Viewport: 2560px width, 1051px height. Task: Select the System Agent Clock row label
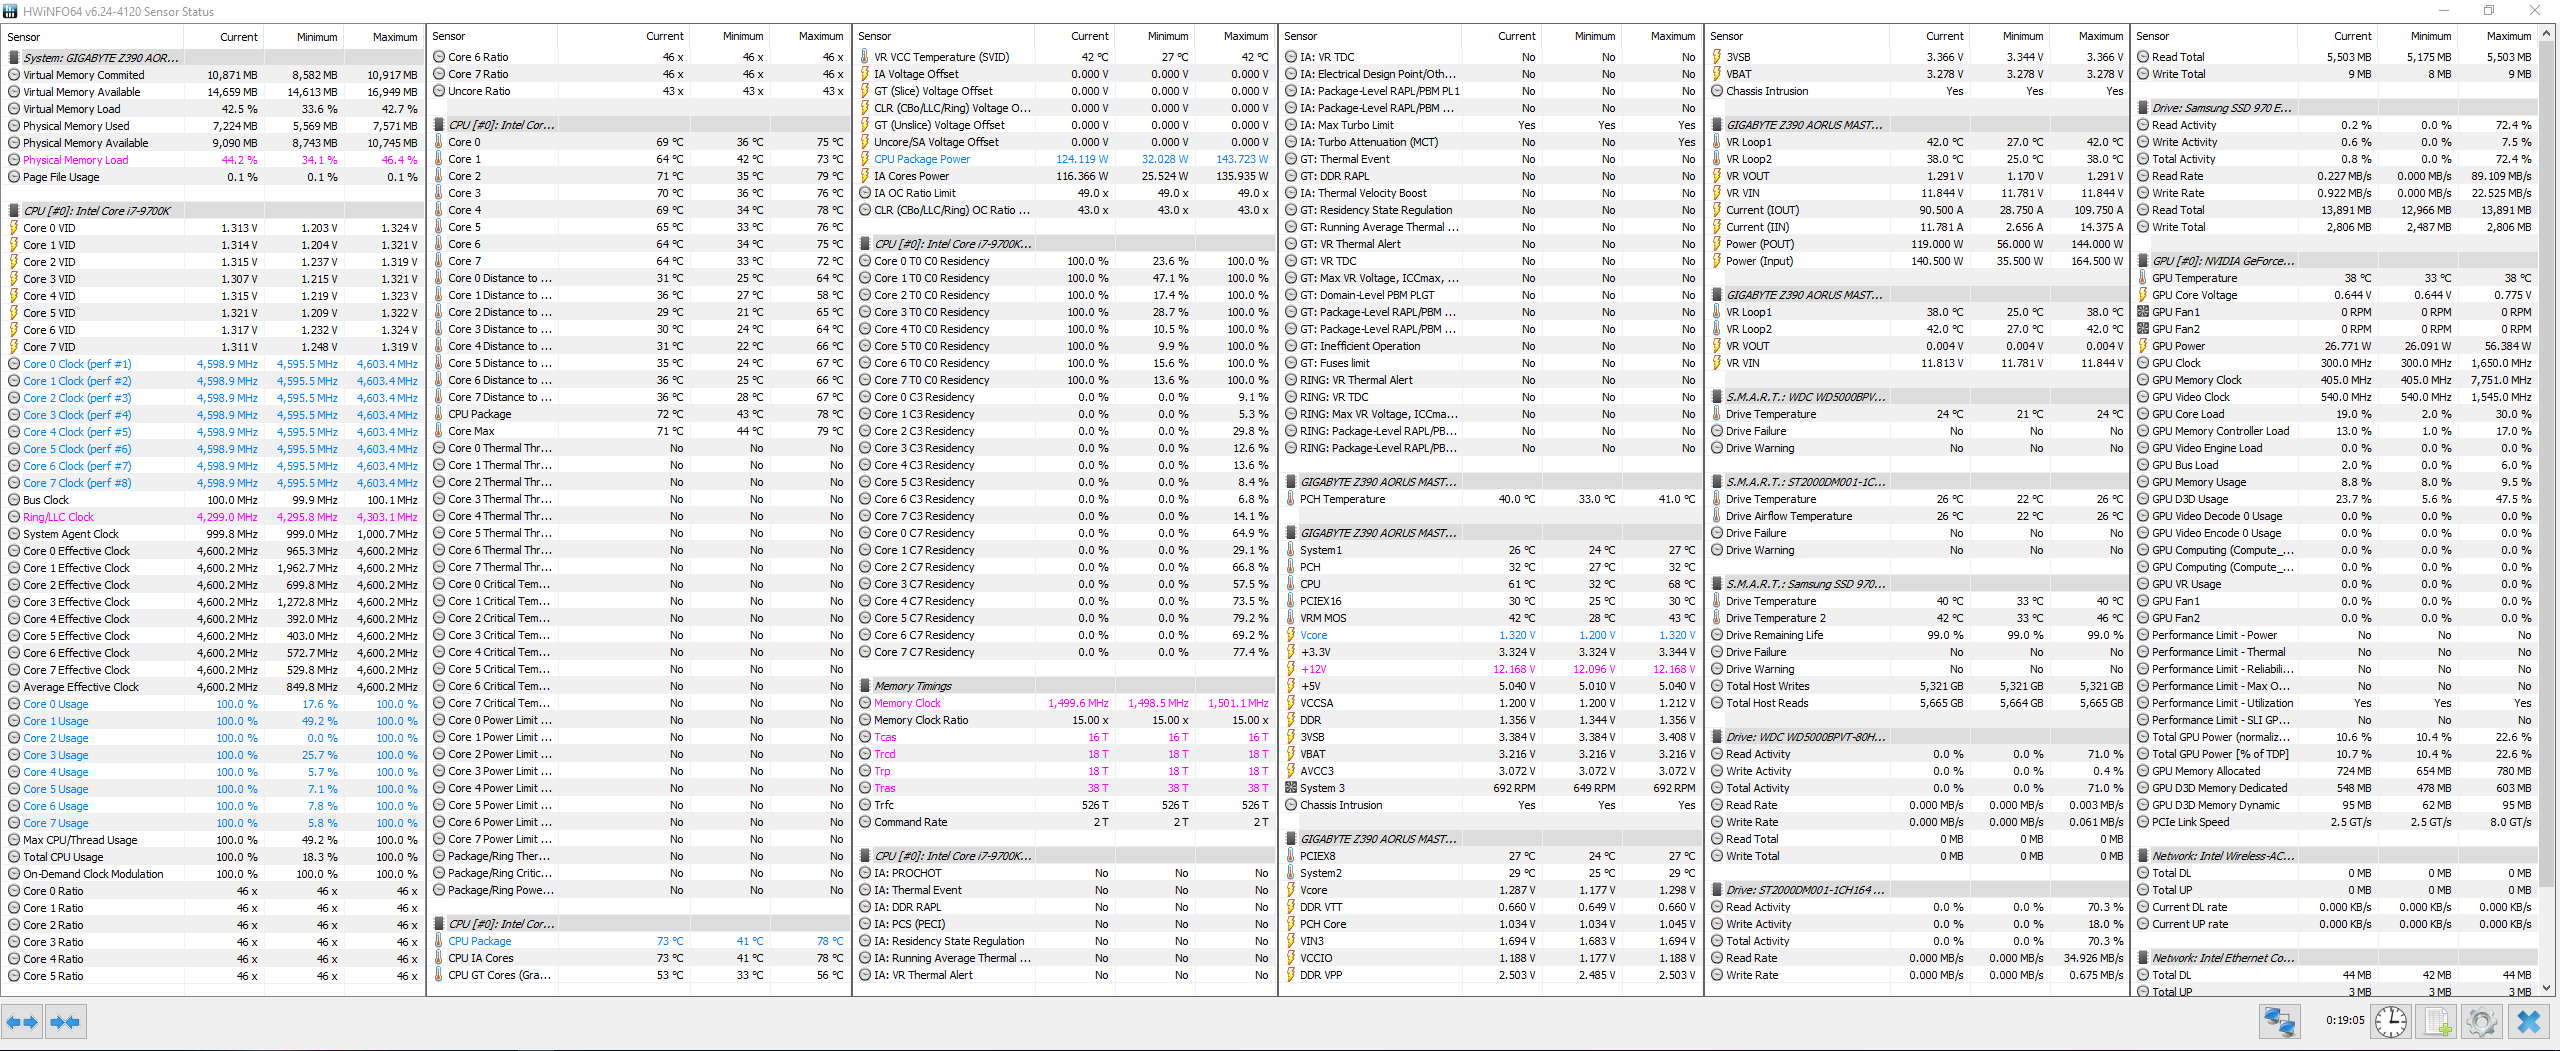[x=71, y=534]
